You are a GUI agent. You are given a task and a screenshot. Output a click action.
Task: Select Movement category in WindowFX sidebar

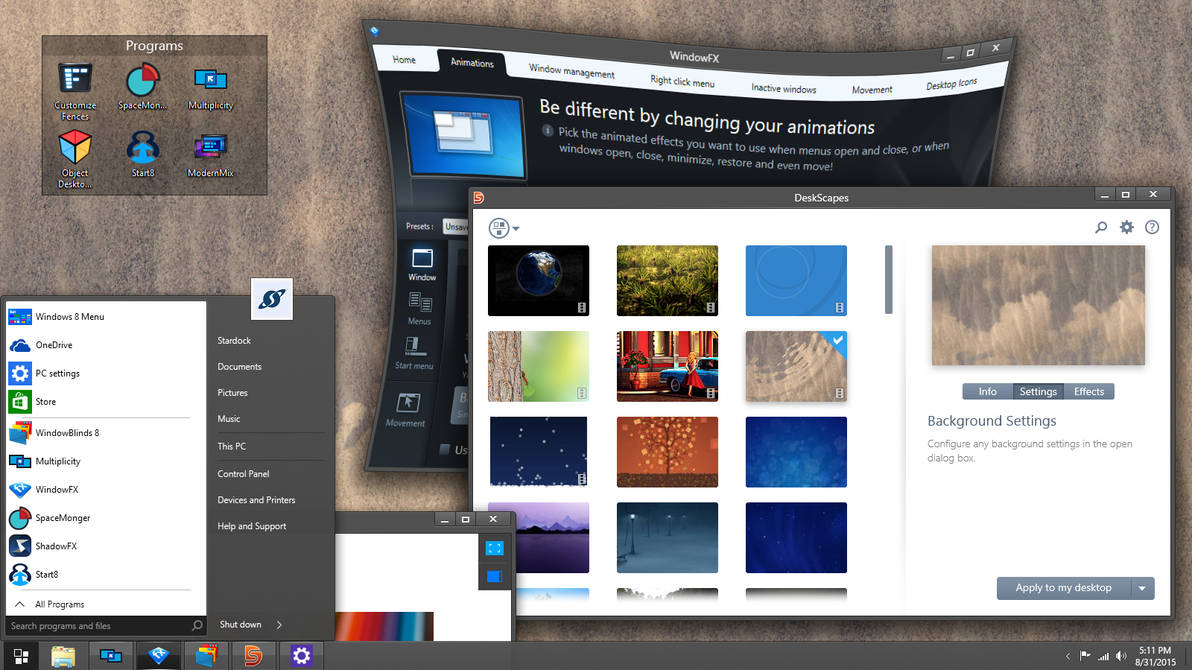pyautogui.click(x=406, y=410)
